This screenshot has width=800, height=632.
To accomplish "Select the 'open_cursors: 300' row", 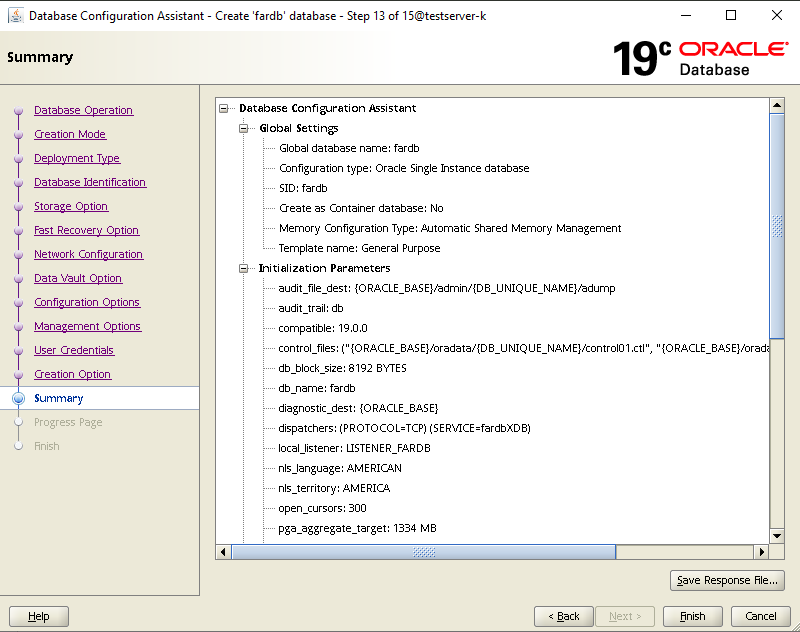I will [322, 508].
